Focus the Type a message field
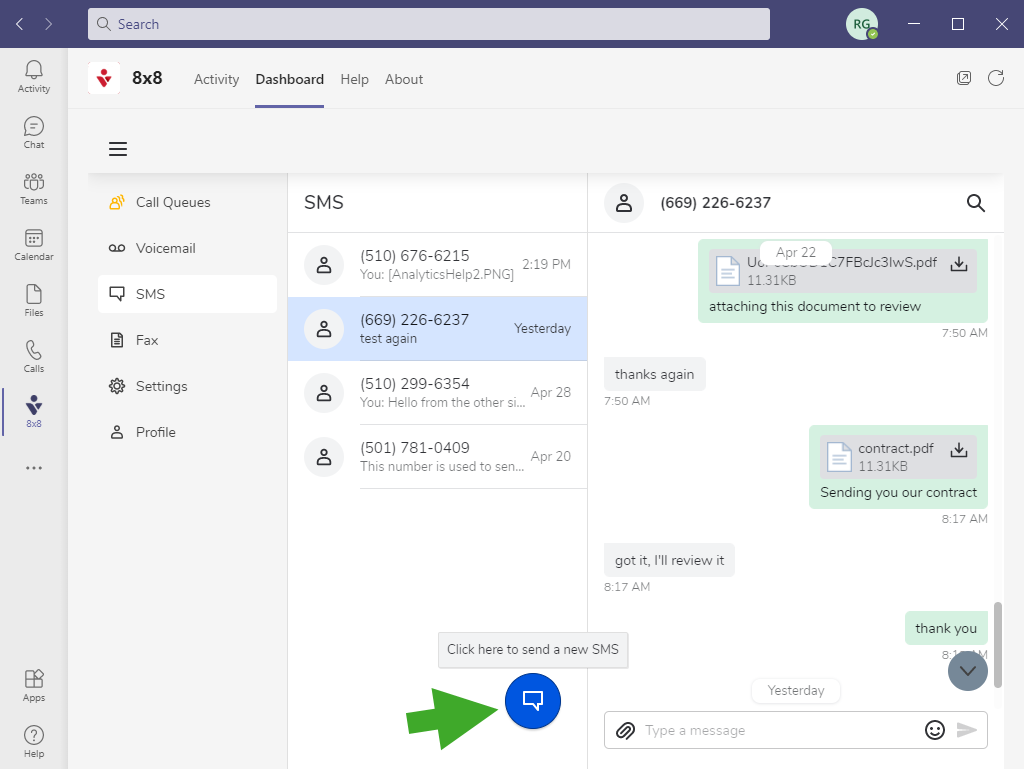Screen dimensions: 1024x769 [x=775, y=730]
